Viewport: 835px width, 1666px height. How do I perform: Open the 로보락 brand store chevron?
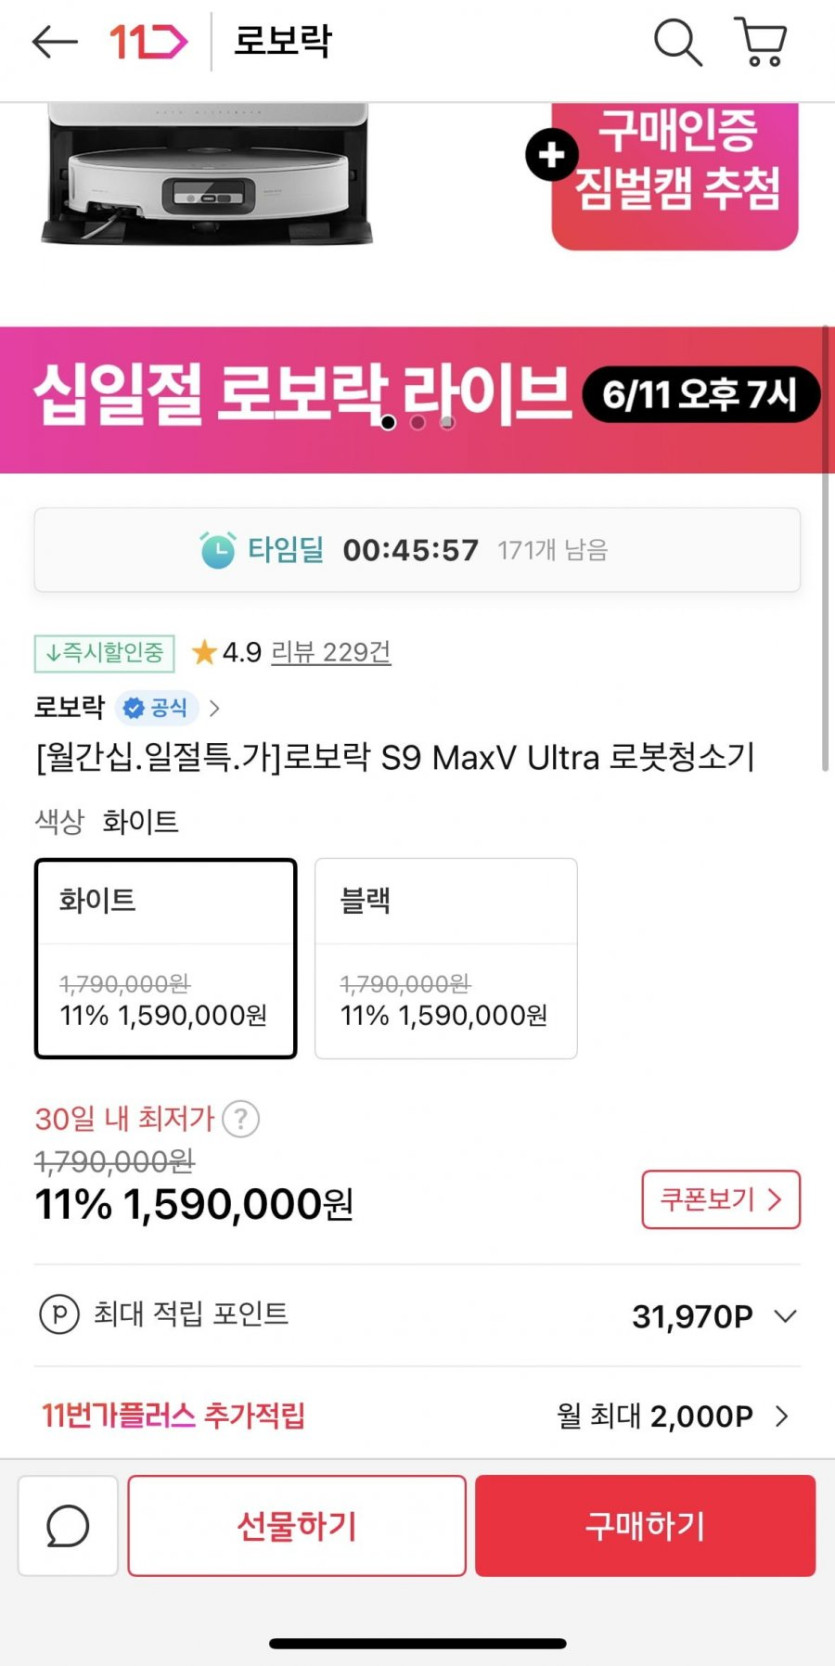pos(214,709)
